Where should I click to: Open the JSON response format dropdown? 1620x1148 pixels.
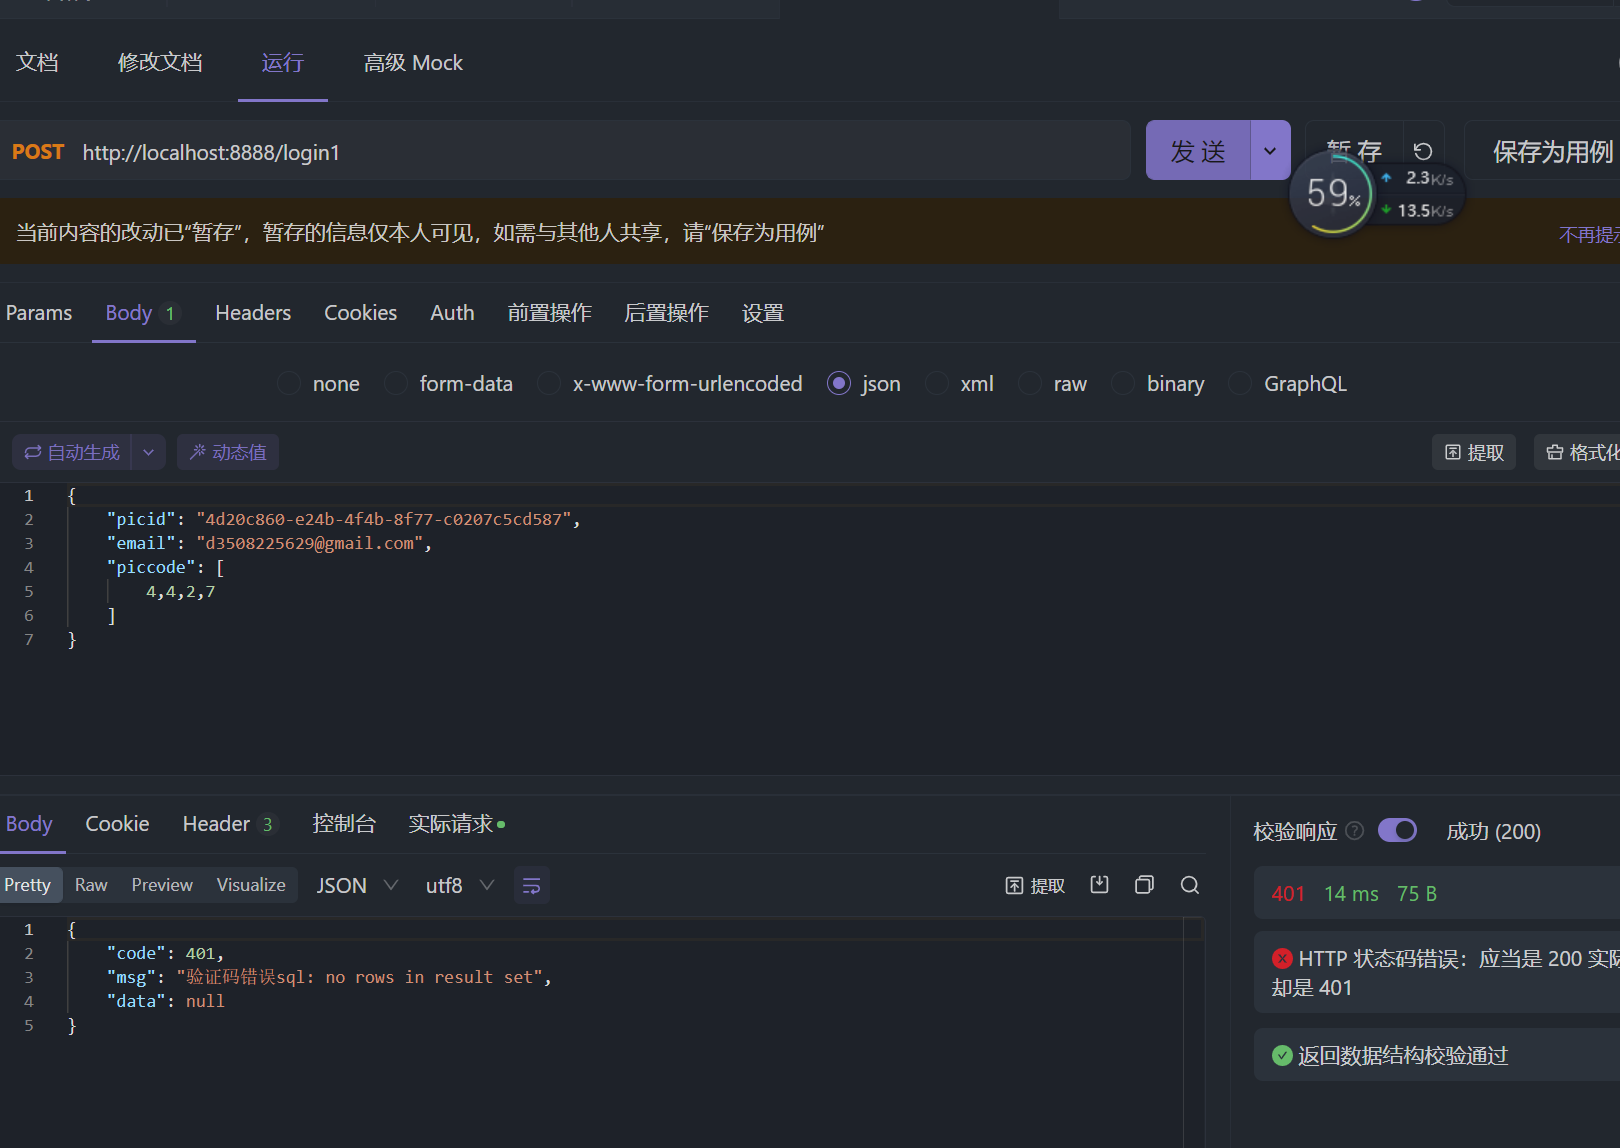click(357, 885)
